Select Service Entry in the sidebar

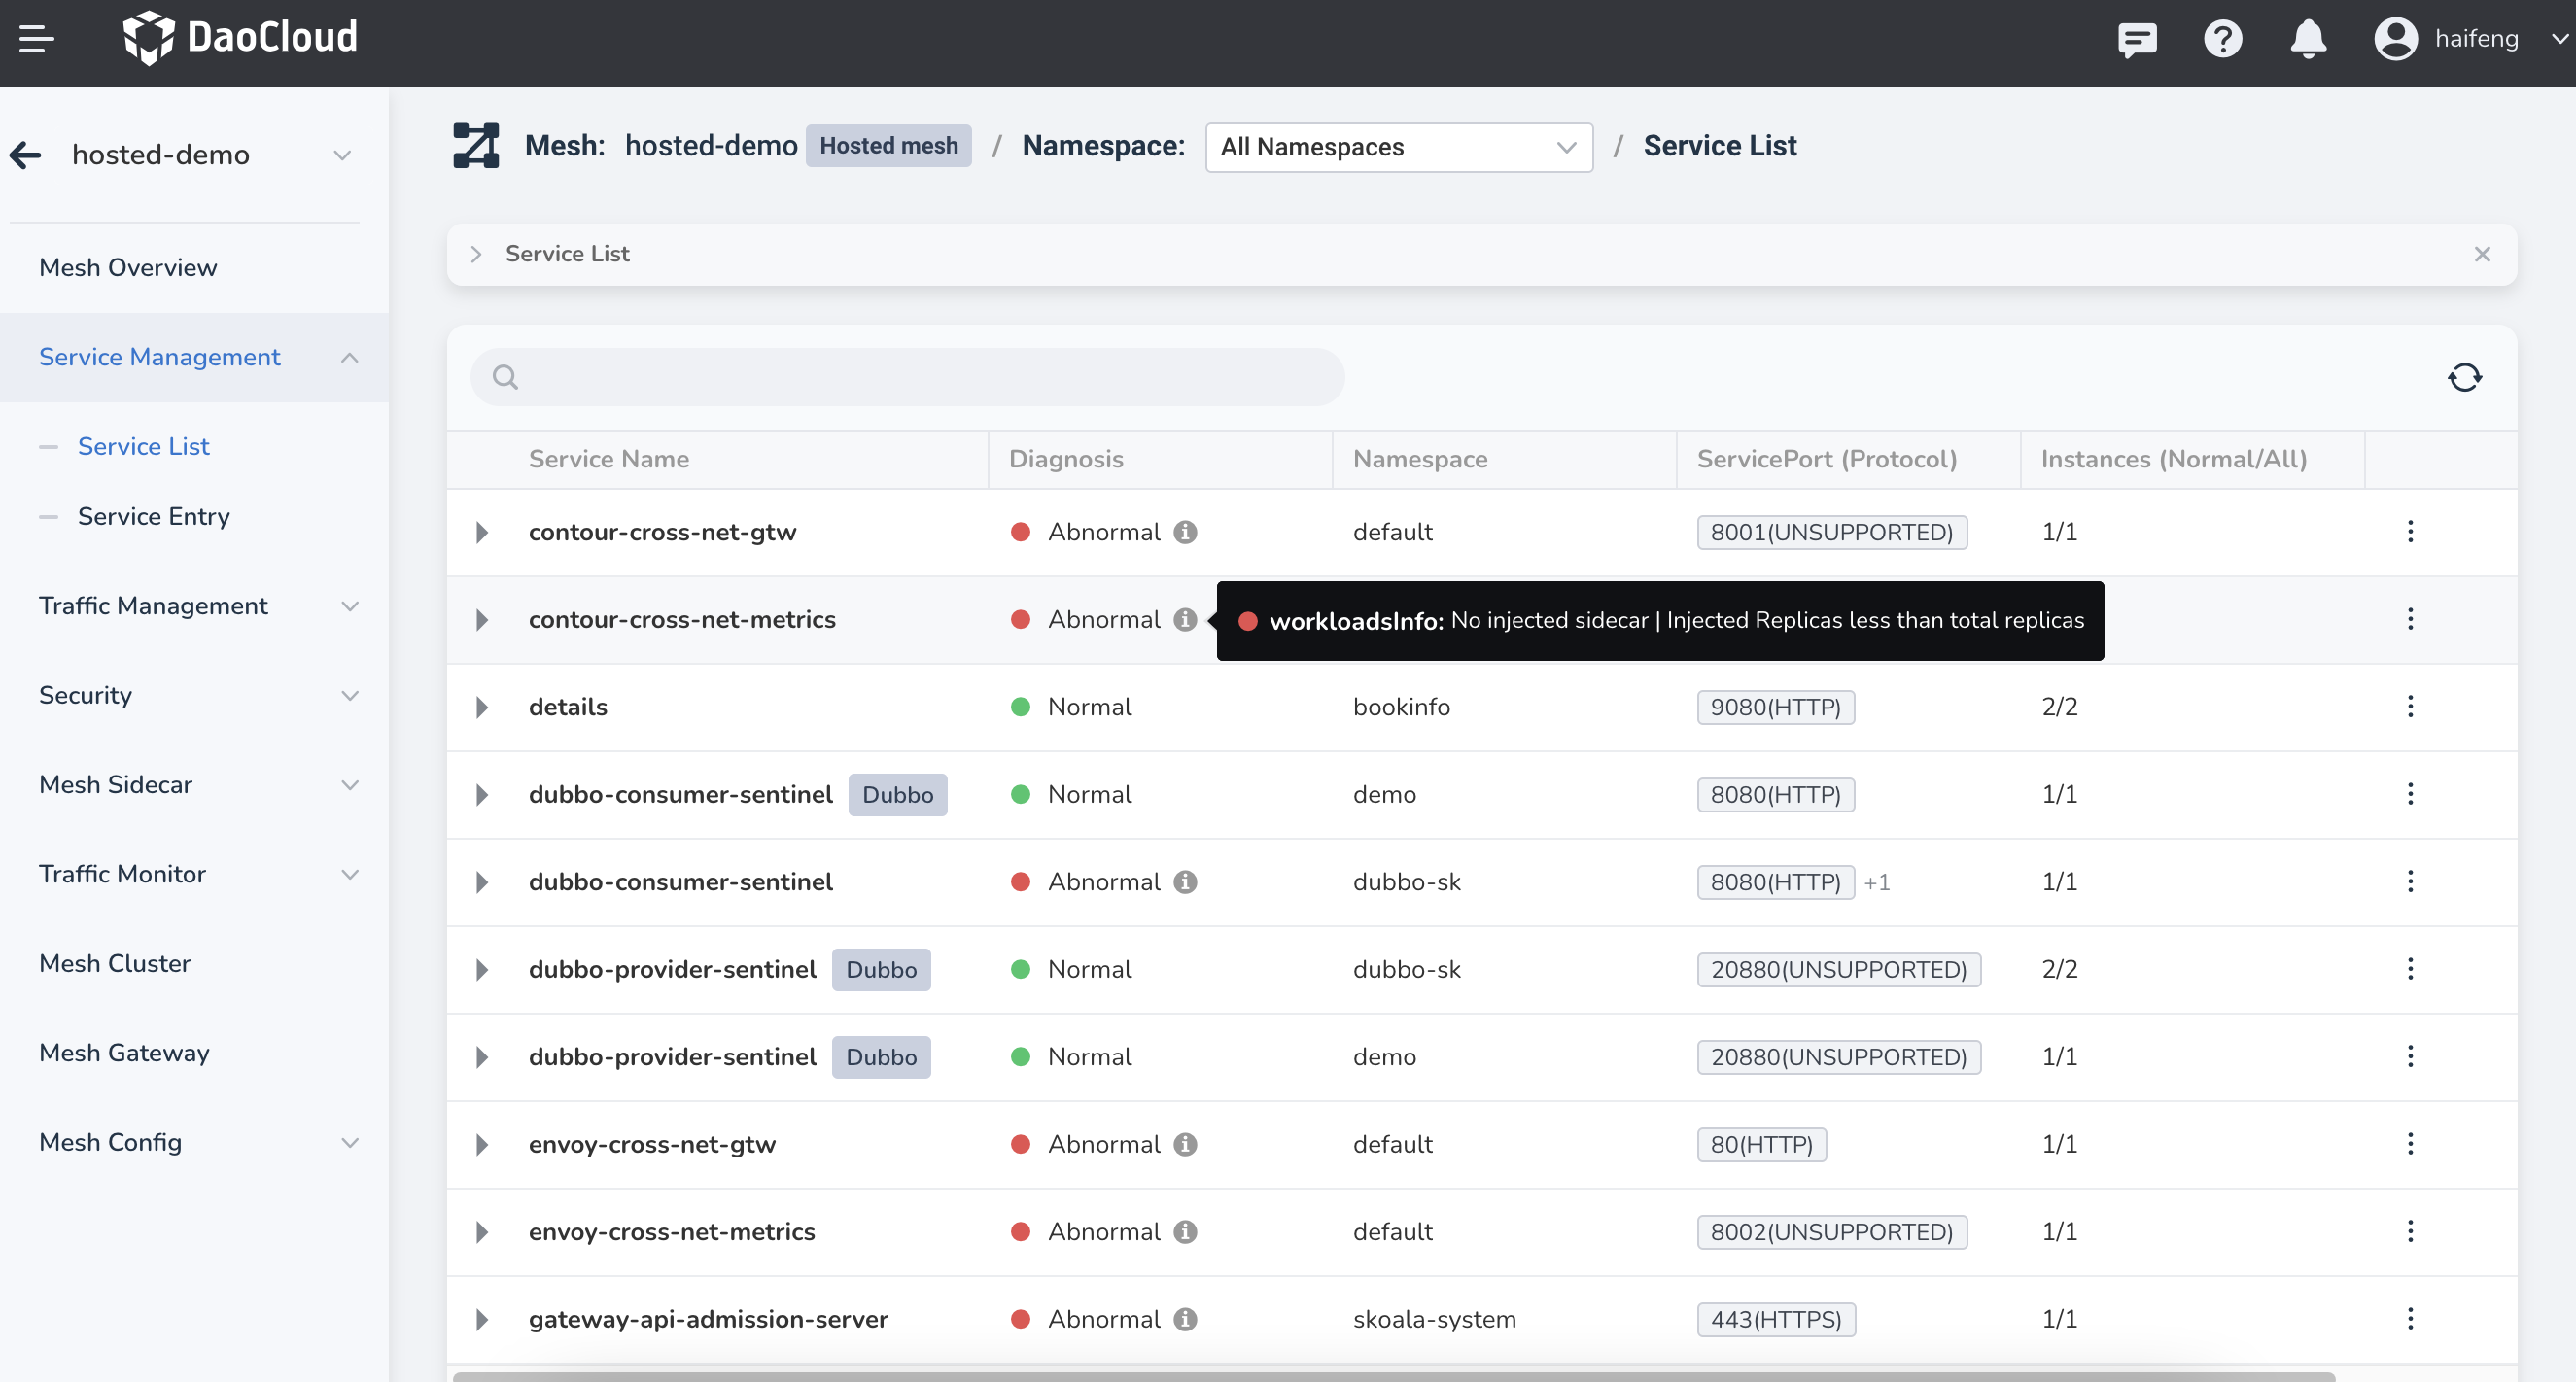point(154,516)
